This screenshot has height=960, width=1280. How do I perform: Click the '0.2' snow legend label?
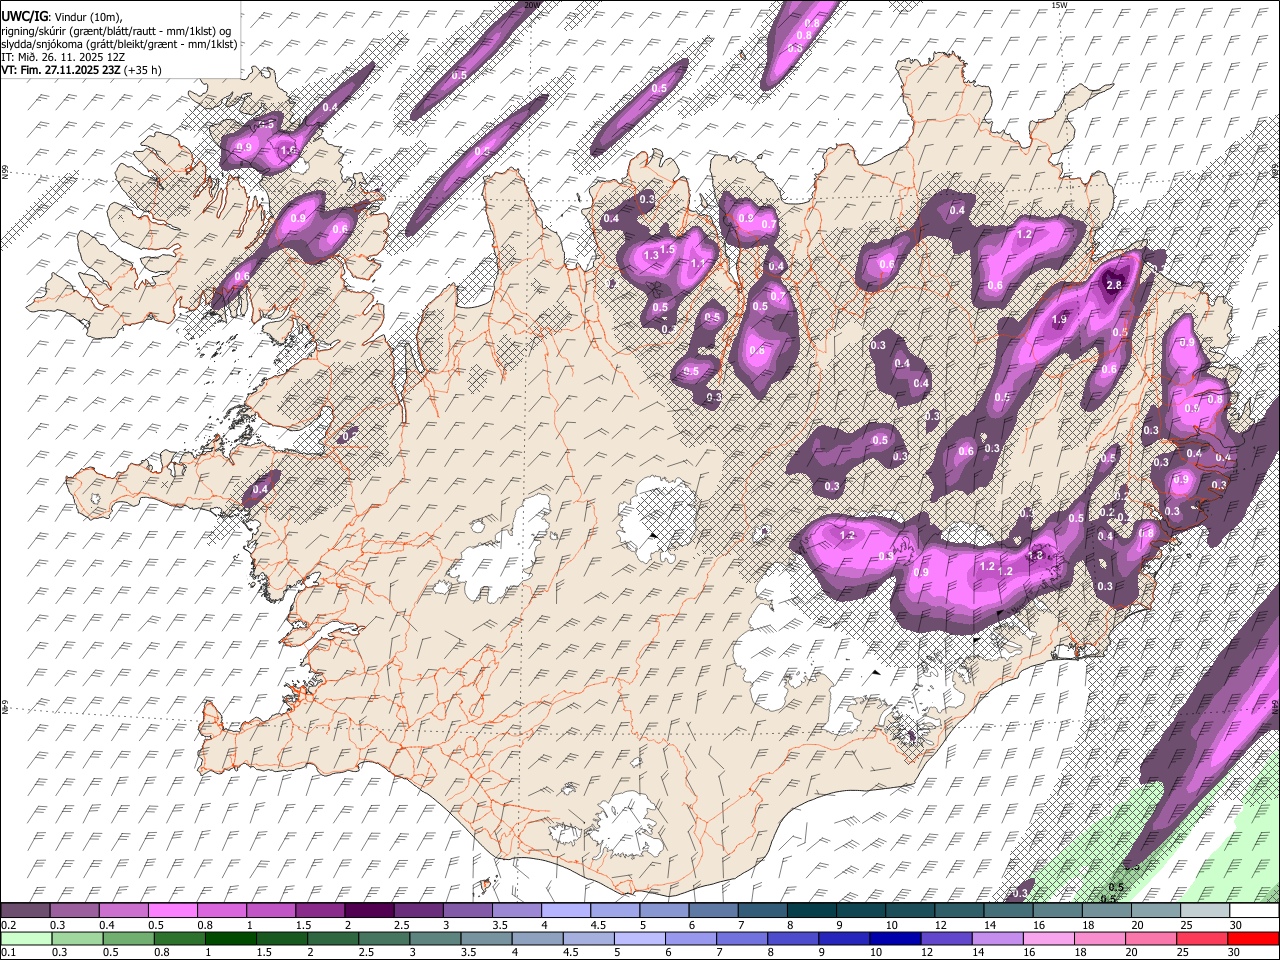click(x=8, y=925)
